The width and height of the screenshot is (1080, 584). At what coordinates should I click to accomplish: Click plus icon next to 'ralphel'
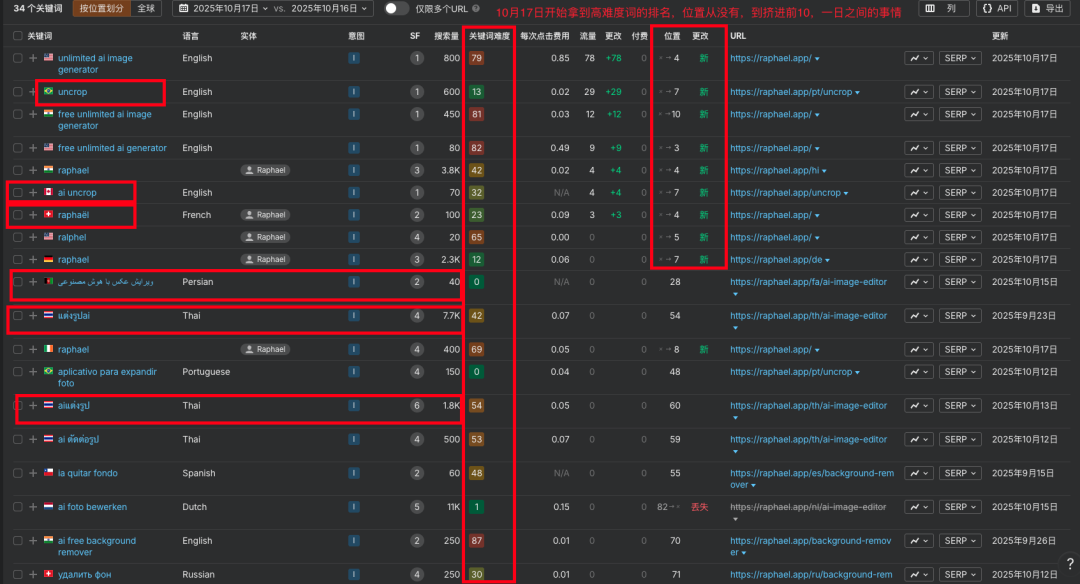pos(33,237)
